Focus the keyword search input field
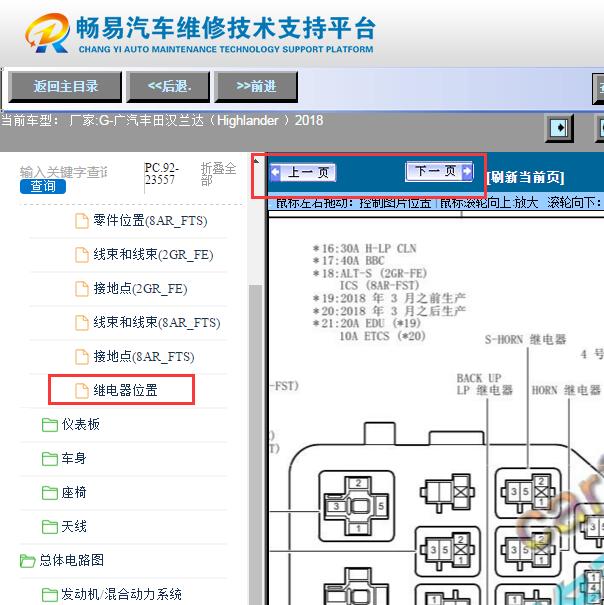This screenshot has height=605, width=604. (x=64, y=172)
